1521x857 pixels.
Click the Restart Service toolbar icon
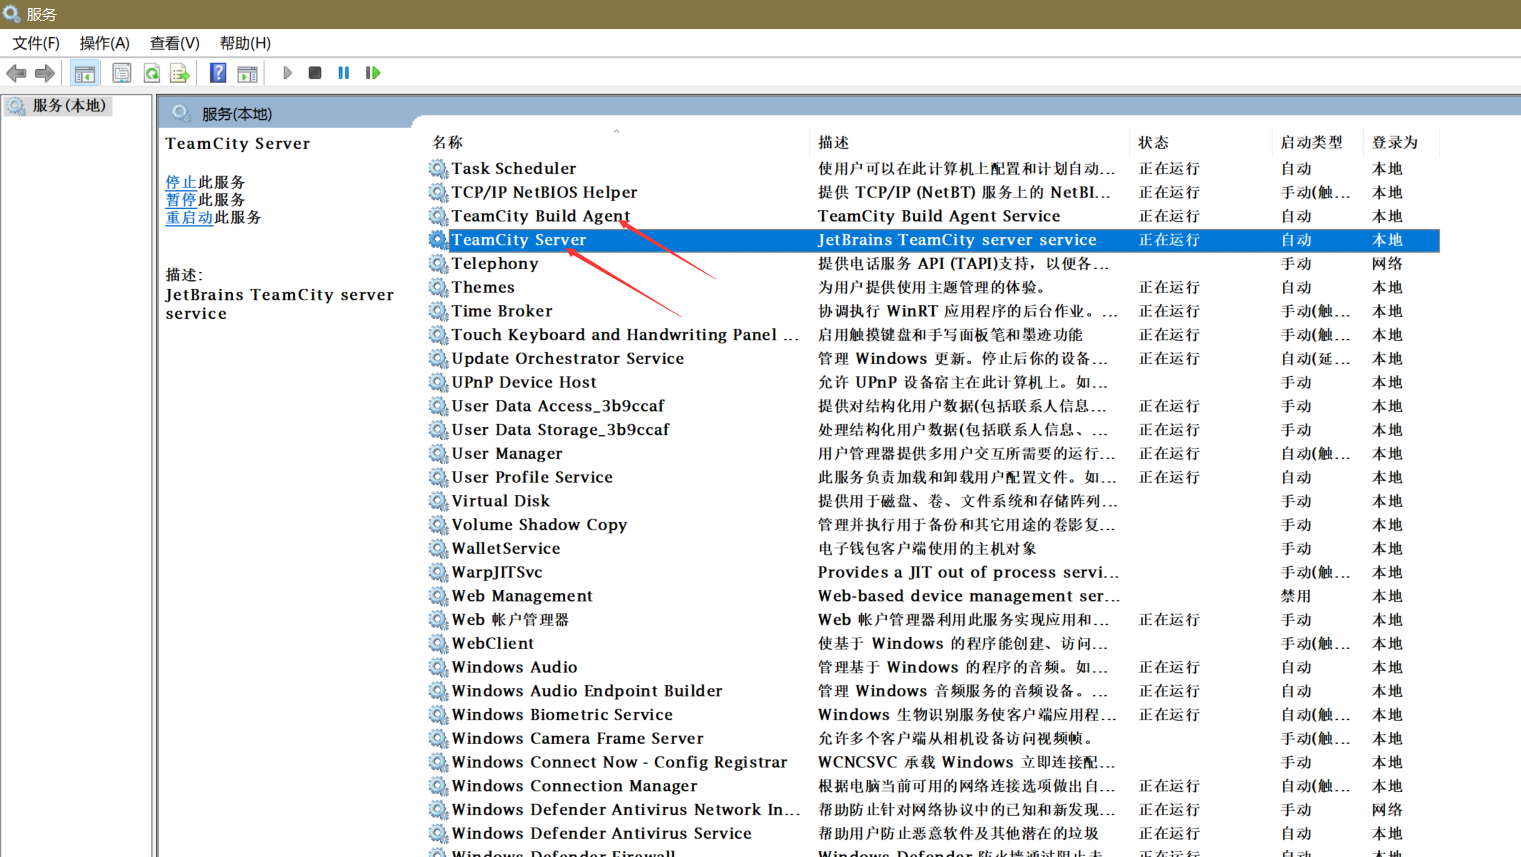pyautogui.click(x=373, y=73)
